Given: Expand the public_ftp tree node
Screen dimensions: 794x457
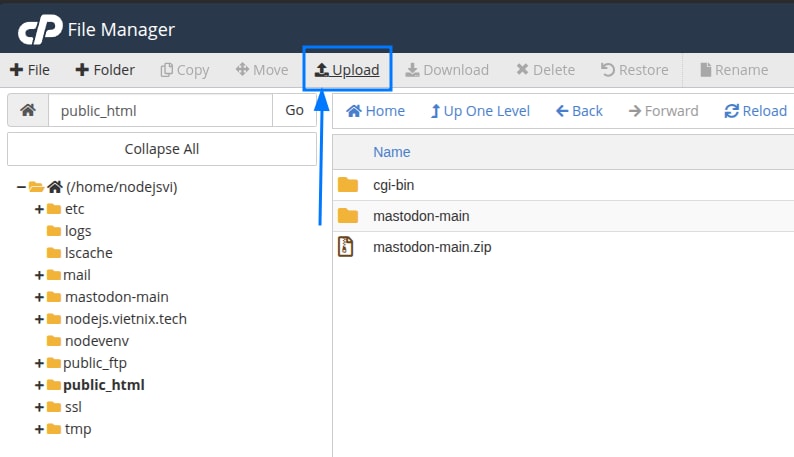Looking at the screenshot, I should pyautogui.click(x=39, y=363).
